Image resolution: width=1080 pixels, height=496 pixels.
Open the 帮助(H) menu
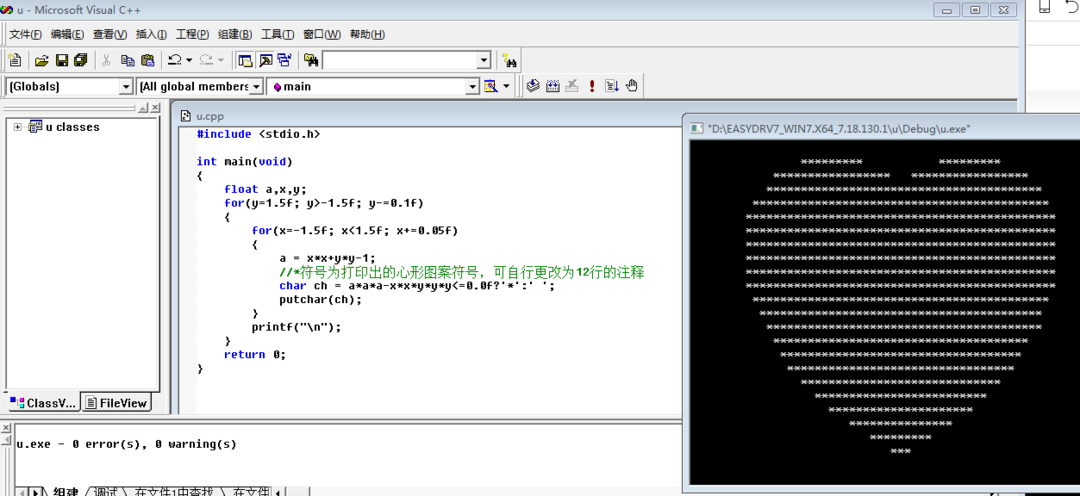(x=367, y=34)
